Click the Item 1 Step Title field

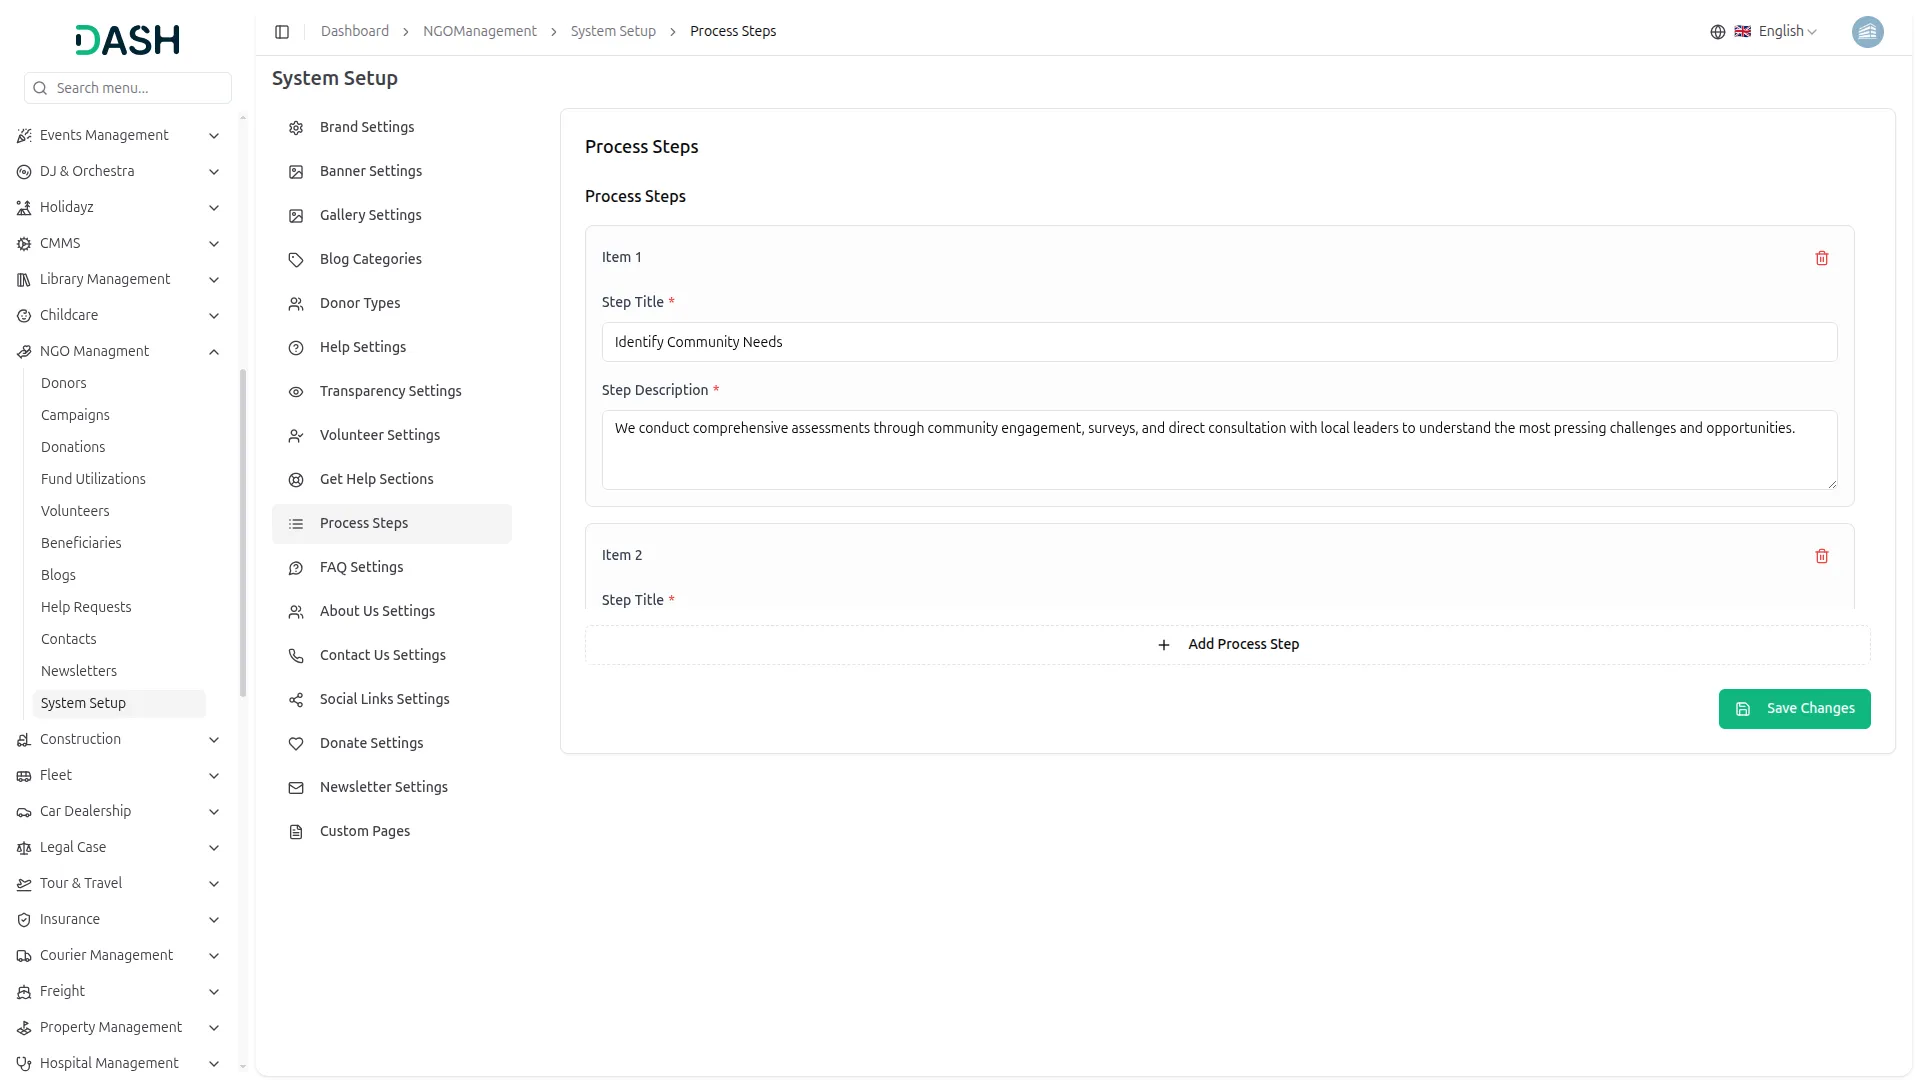pos(1218,342)
